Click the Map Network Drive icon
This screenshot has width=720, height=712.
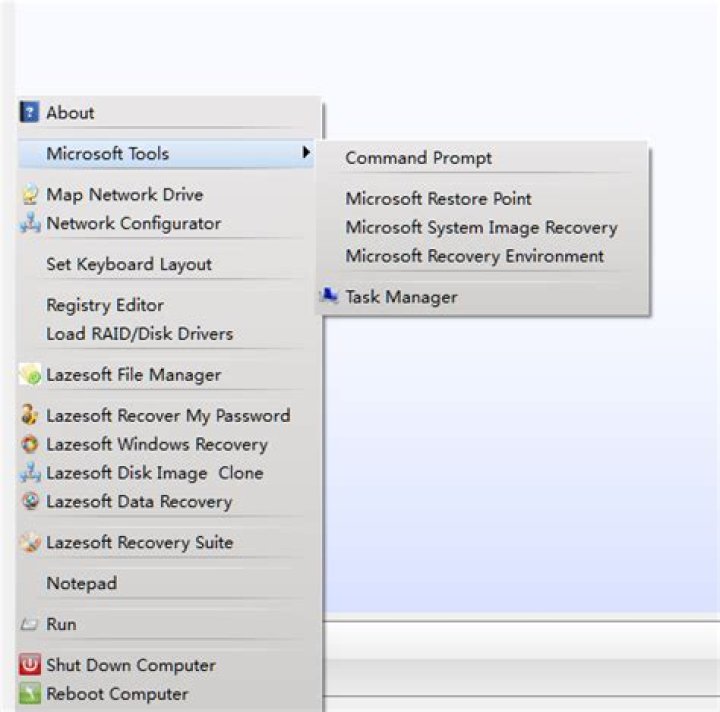pos(30,194)
